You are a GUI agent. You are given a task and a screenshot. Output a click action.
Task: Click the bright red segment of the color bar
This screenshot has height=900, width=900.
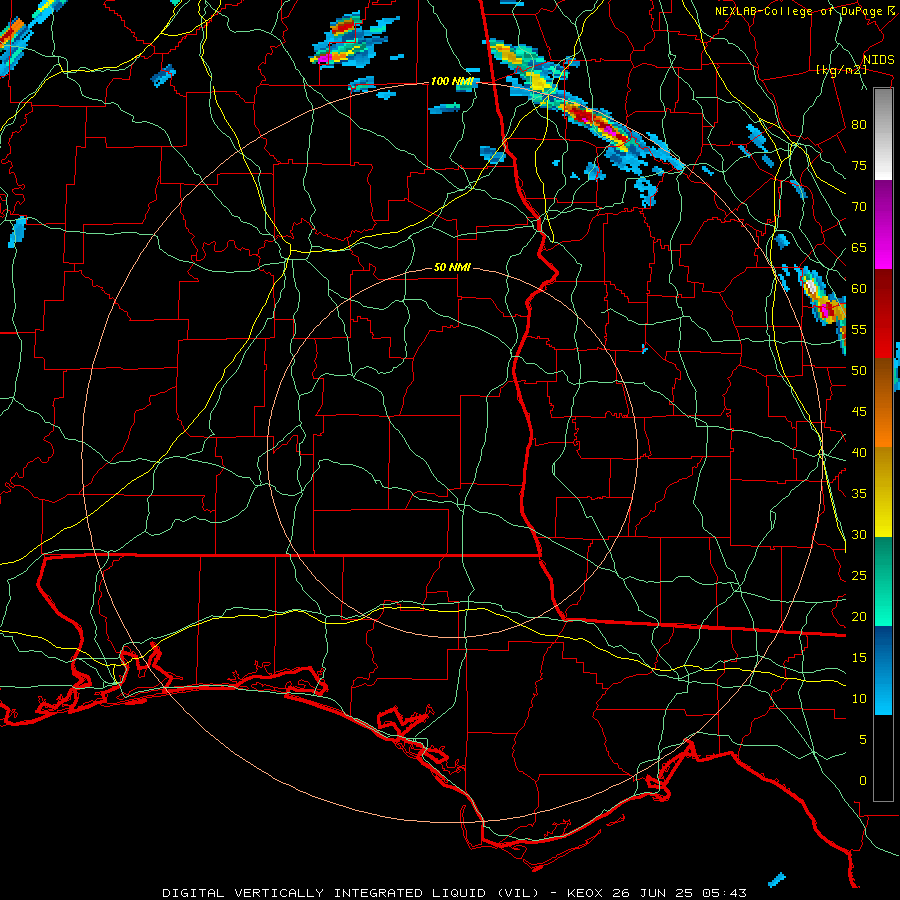(x=883, y=314)
